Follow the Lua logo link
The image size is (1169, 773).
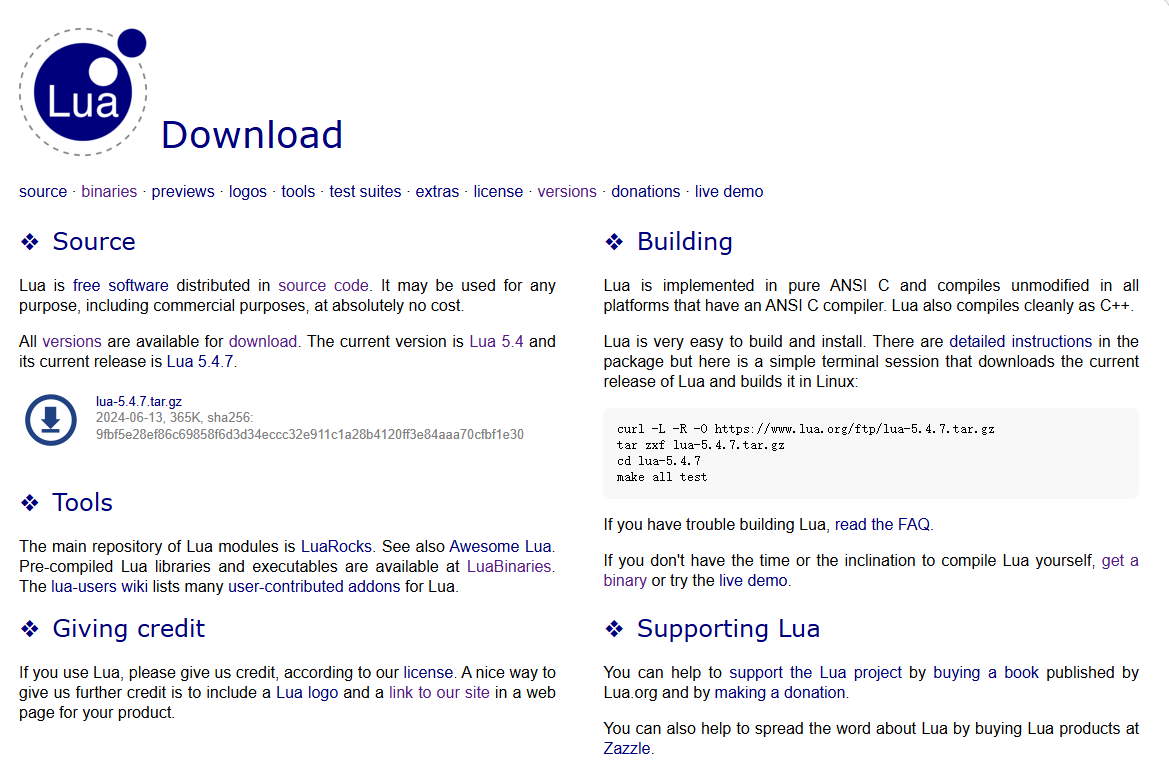coord(307,692)
